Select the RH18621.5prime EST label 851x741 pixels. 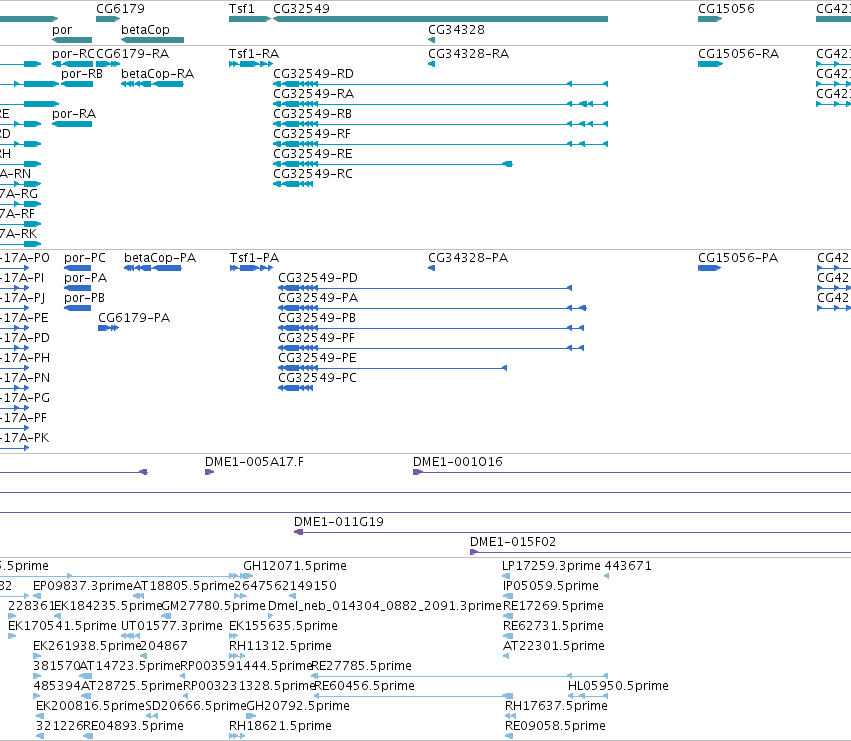pos(280,726)
